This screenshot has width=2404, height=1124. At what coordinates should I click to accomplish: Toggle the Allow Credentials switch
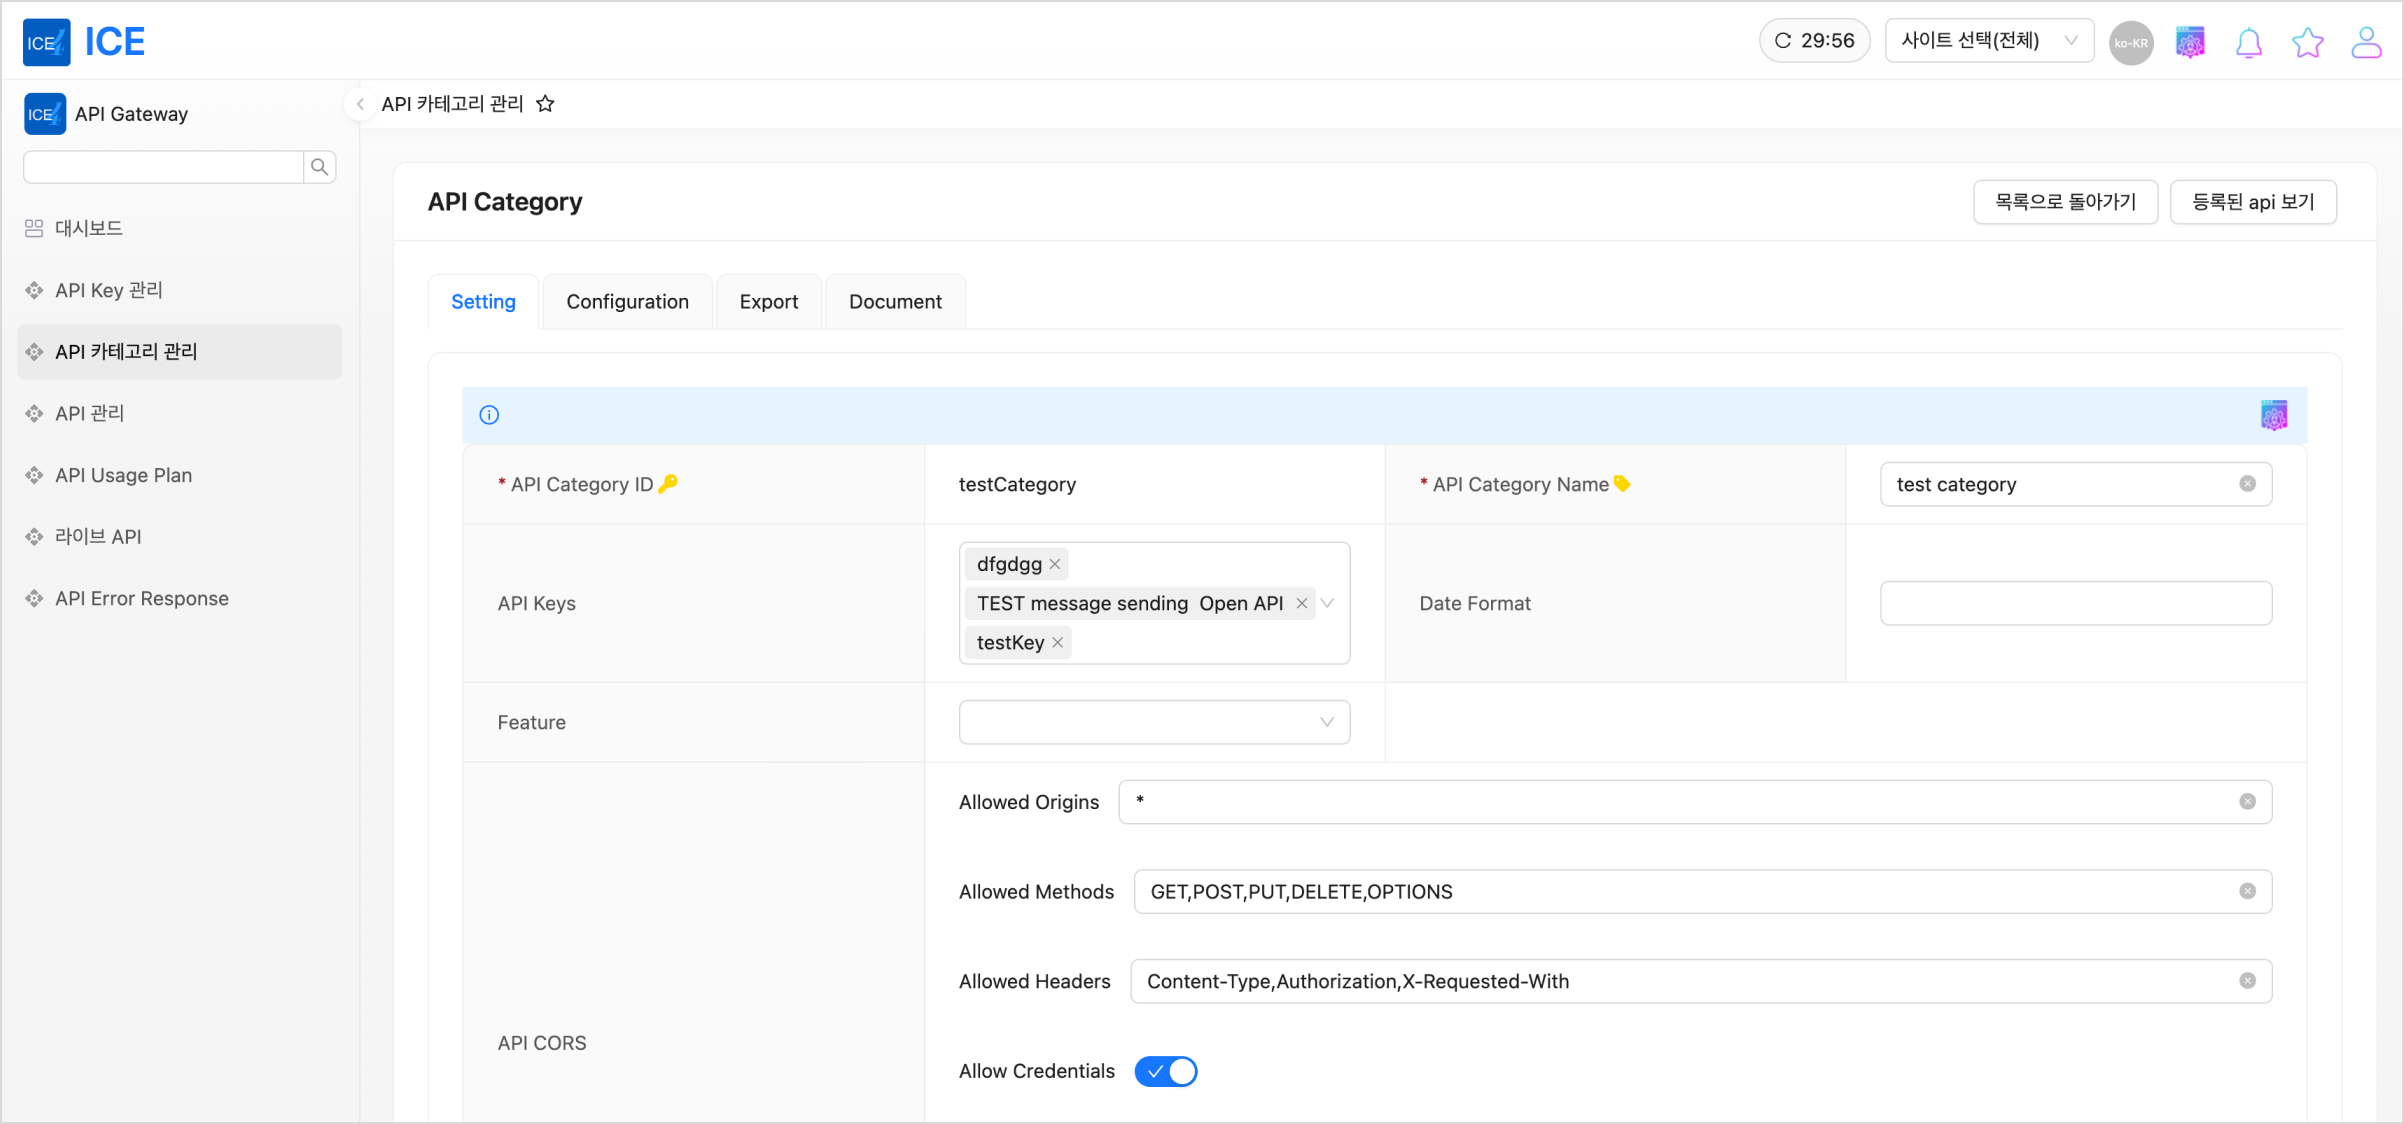[1166, 1071]
